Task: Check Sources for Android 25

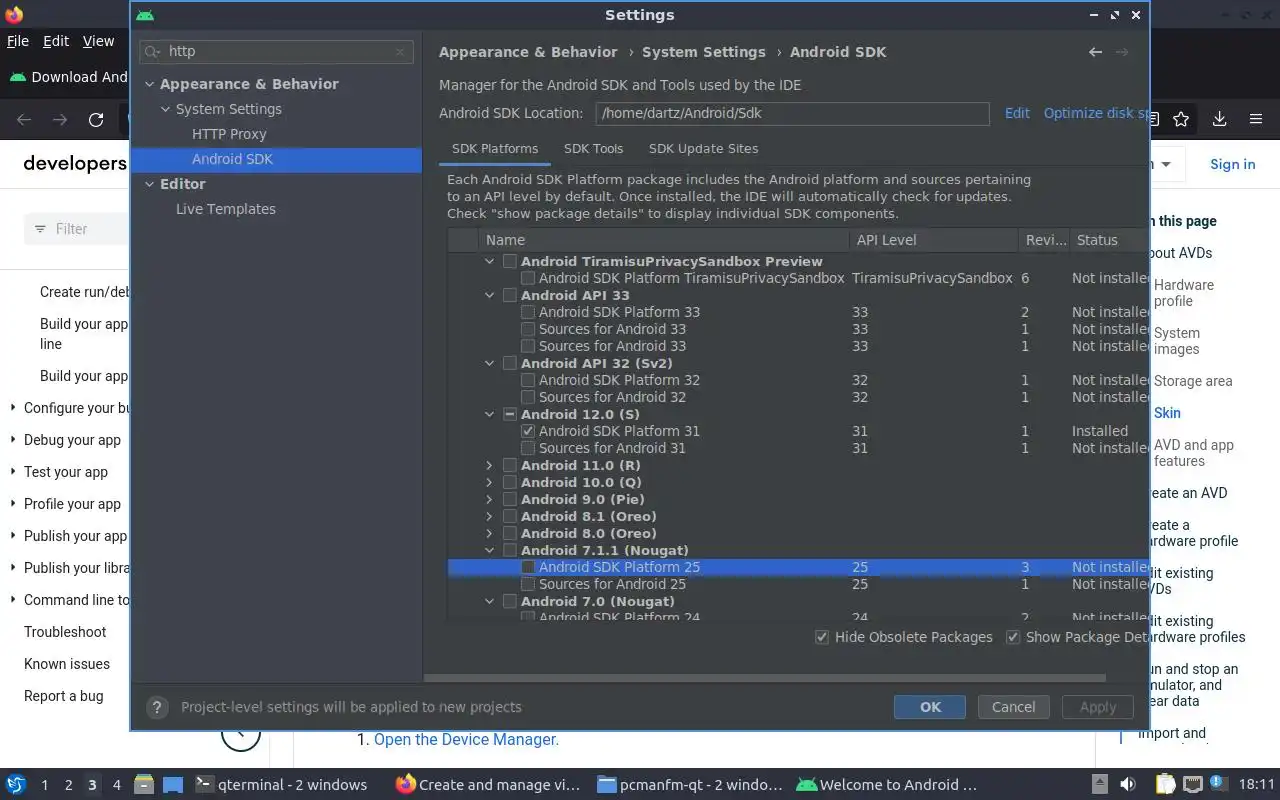Action: point(528,584)
